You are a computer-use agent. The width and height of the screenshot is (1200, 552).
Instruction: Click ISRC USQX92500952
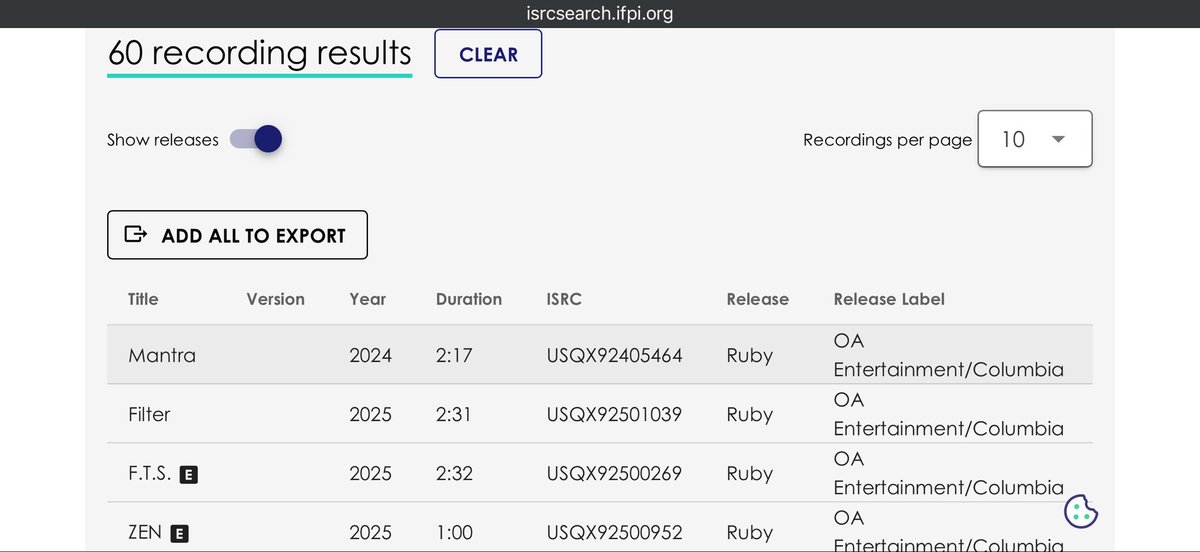(615, 533)
